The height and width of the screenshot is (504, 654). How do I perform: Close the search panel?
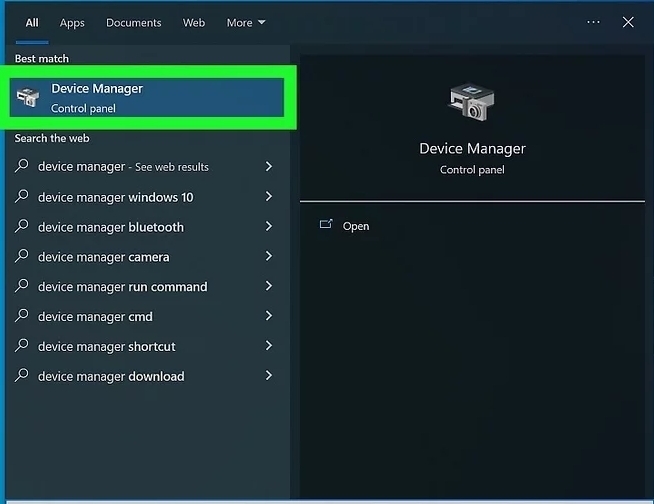click(x=628, y=22)
